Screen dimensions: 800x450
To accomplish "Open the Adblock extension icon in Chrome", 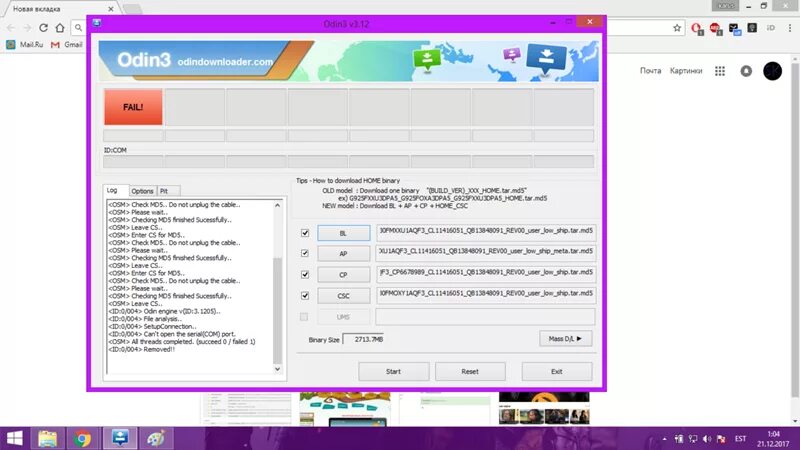I will [x=716, y=29].
